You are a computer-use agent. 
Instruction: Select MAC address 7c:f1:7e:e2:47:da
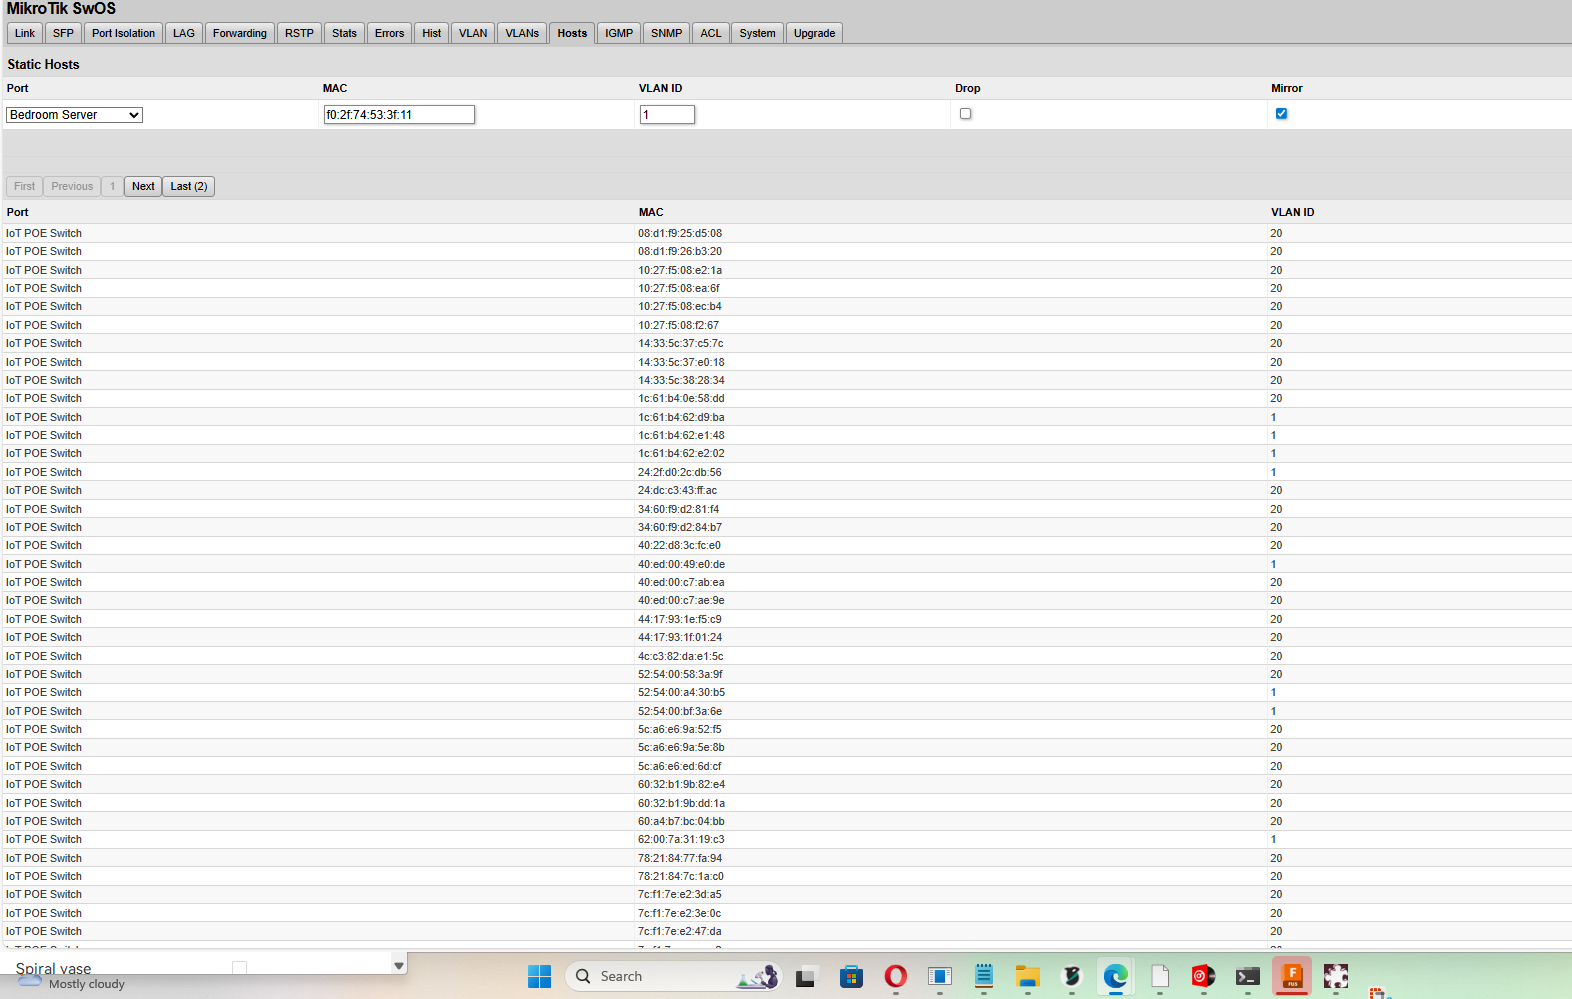click(x=679, y=931)
